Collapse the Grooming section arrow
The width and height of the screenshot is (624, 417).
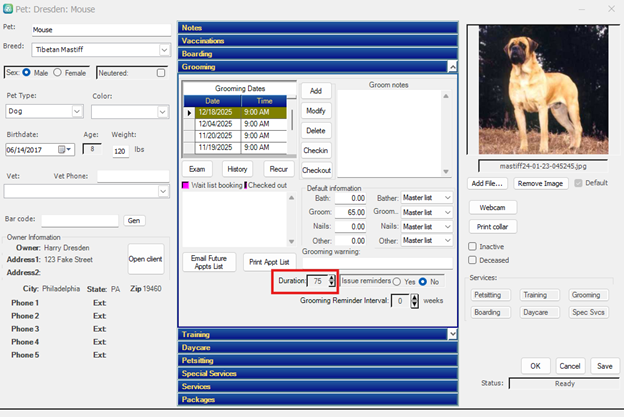[452, 67]
